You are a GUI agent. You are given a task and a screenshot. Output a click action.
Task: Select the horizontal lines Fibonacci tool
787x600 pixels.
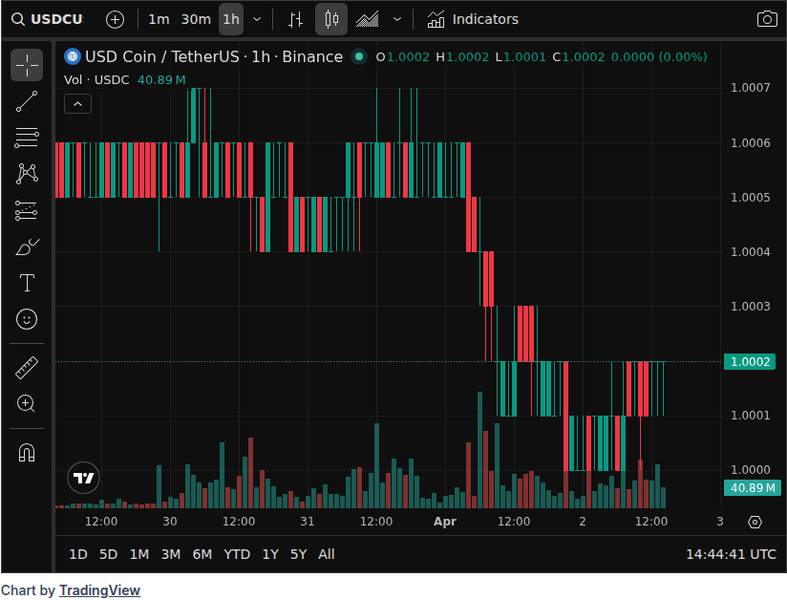point(27,138)
